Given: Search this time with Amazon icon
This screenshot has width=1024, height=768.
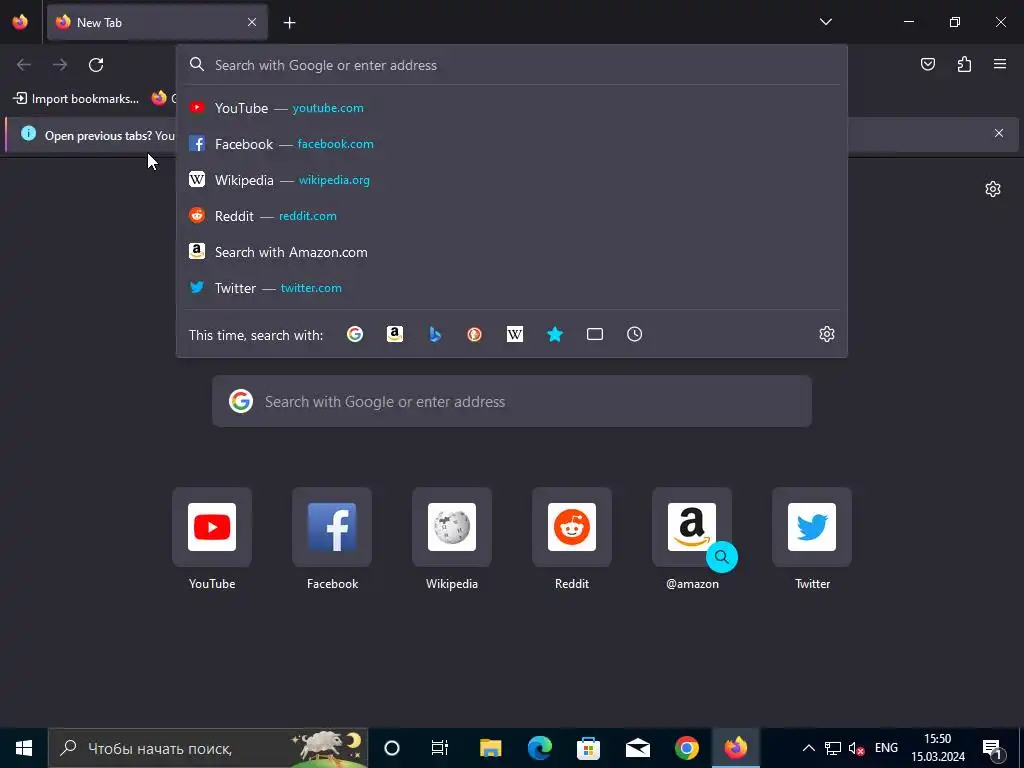Looking at the screenshot, I should [x=394, y=334].
